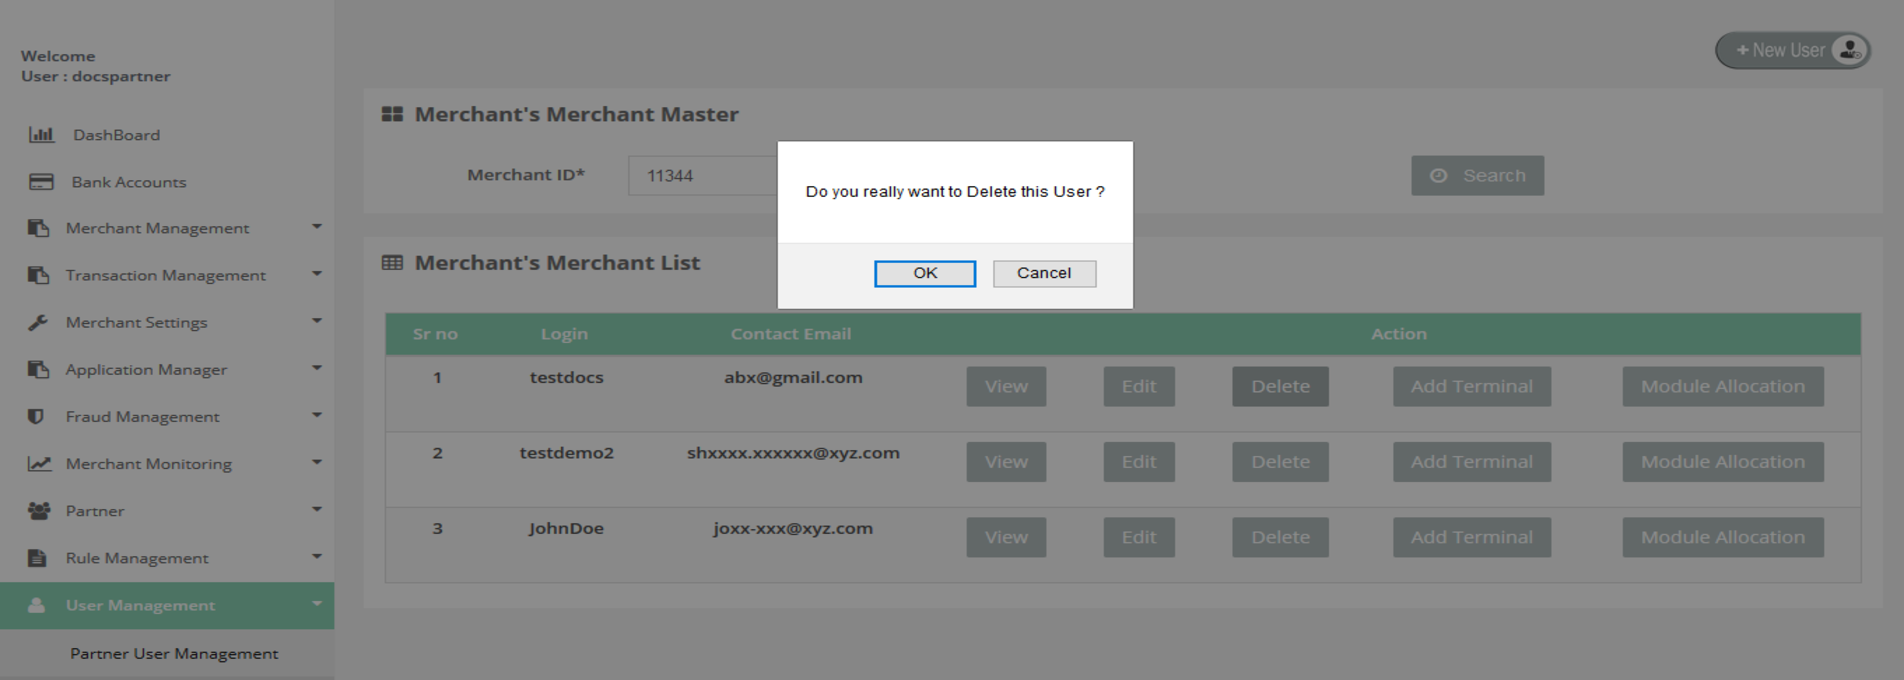This screenshot has width=1904, height=680.
Task: Click the Rule Management document icon
Action: (37, 558)
